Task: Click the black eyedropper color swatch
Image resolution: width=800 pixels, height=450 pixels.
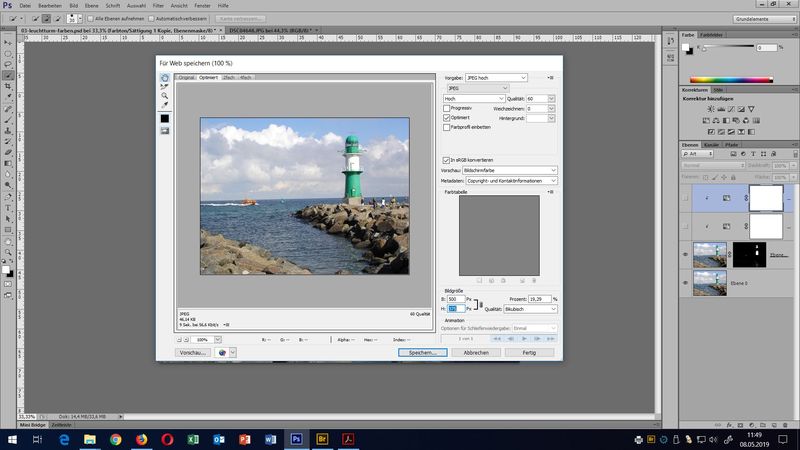Action: (x=165, y=119)
